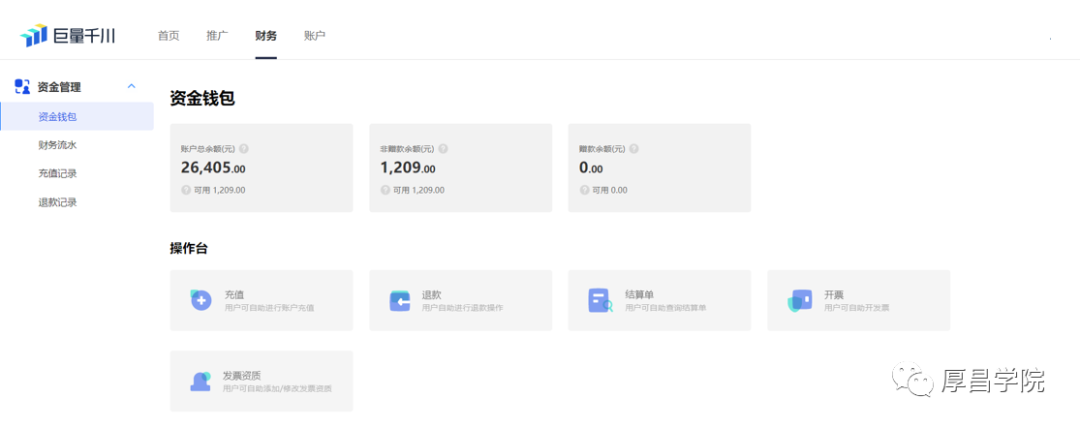Click question icon before 可用 0.00
This screenshot has height=428, width=1080.
[584, 190]
